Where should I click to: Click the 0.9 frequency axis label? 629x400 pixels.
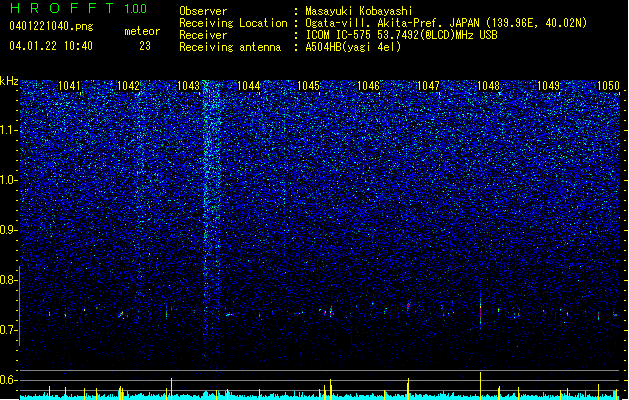click(9, 230)
